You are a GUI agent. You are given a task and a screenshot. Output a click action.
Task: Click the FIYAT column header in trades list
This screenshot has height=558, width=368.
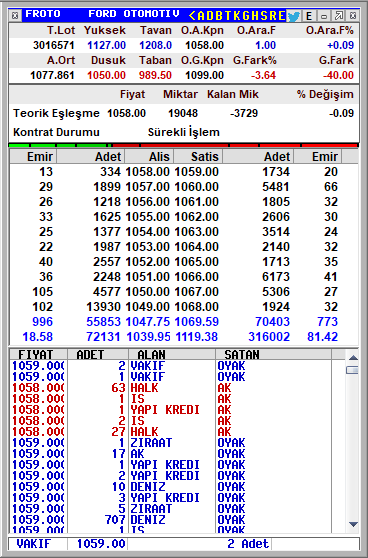[38, 354]
